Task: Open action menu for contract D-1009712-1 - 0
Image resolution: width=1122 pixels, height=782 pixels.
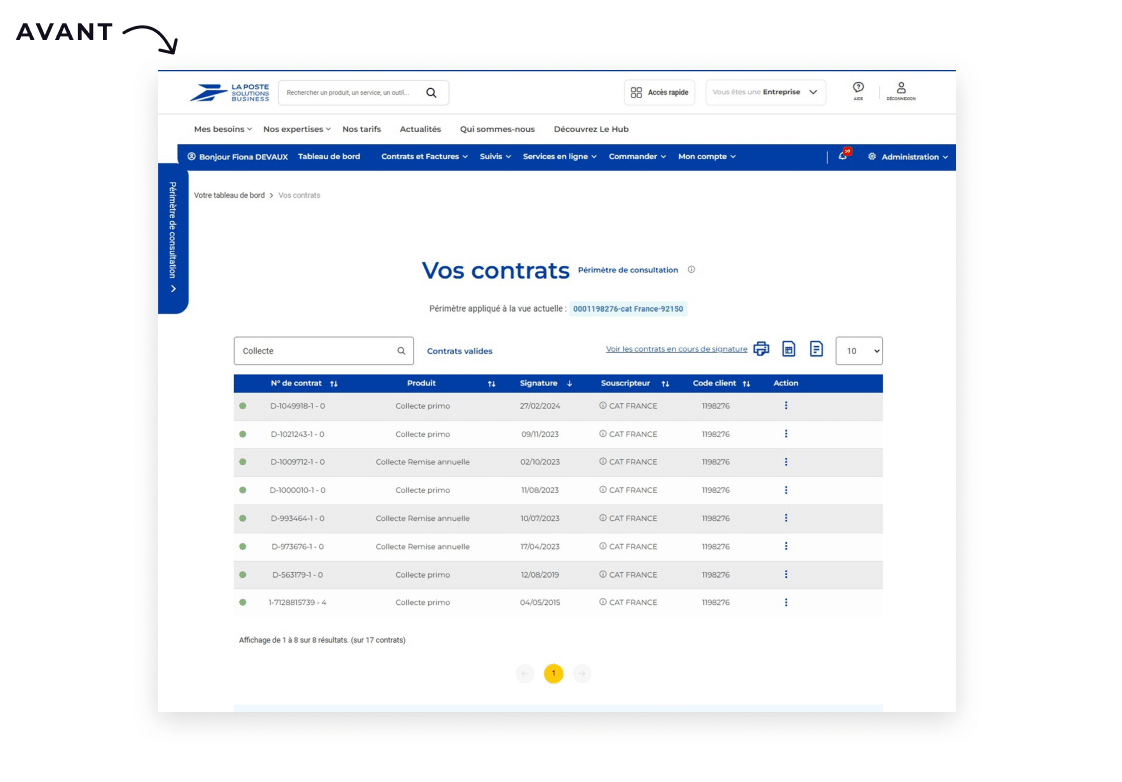Action: pos(786,462)
